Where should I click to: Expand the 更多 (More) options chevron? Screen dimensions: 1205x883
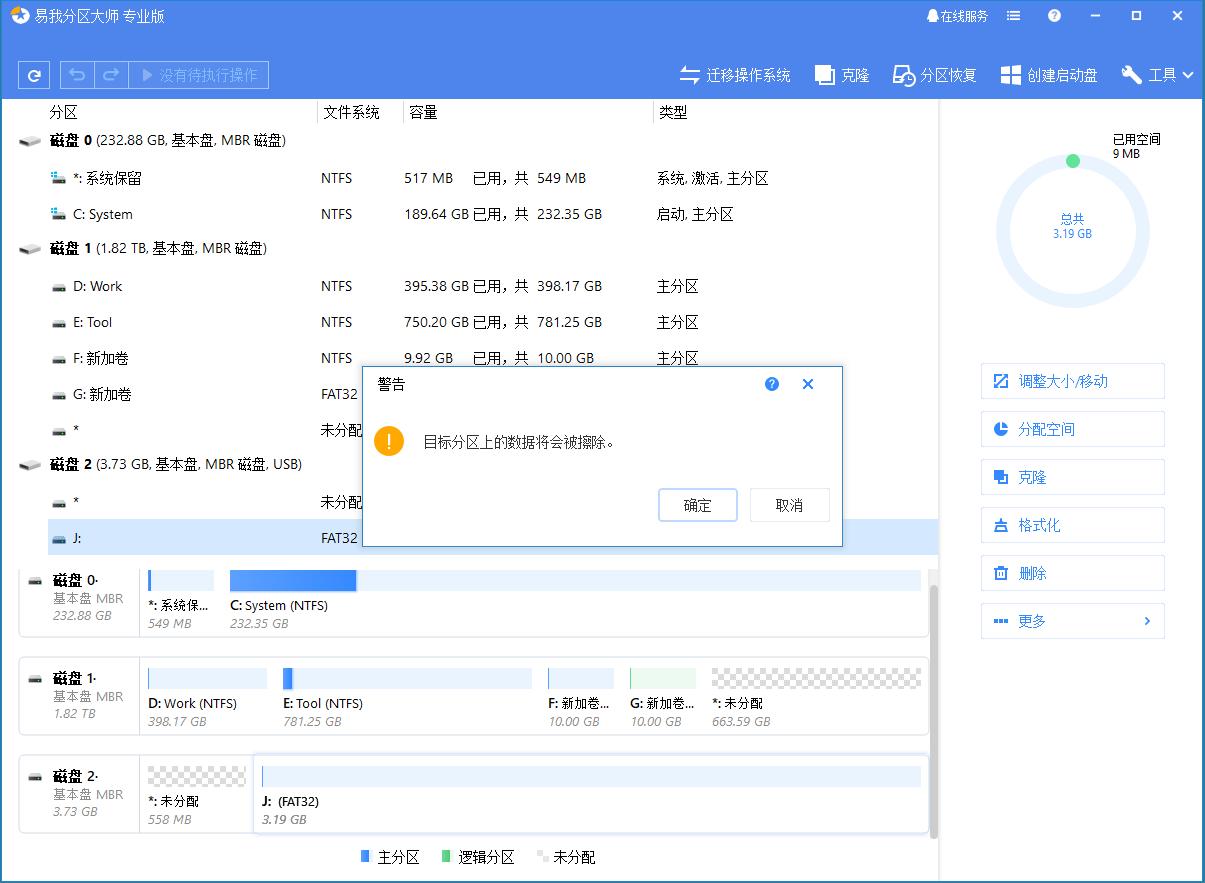tap(1147, 620)
